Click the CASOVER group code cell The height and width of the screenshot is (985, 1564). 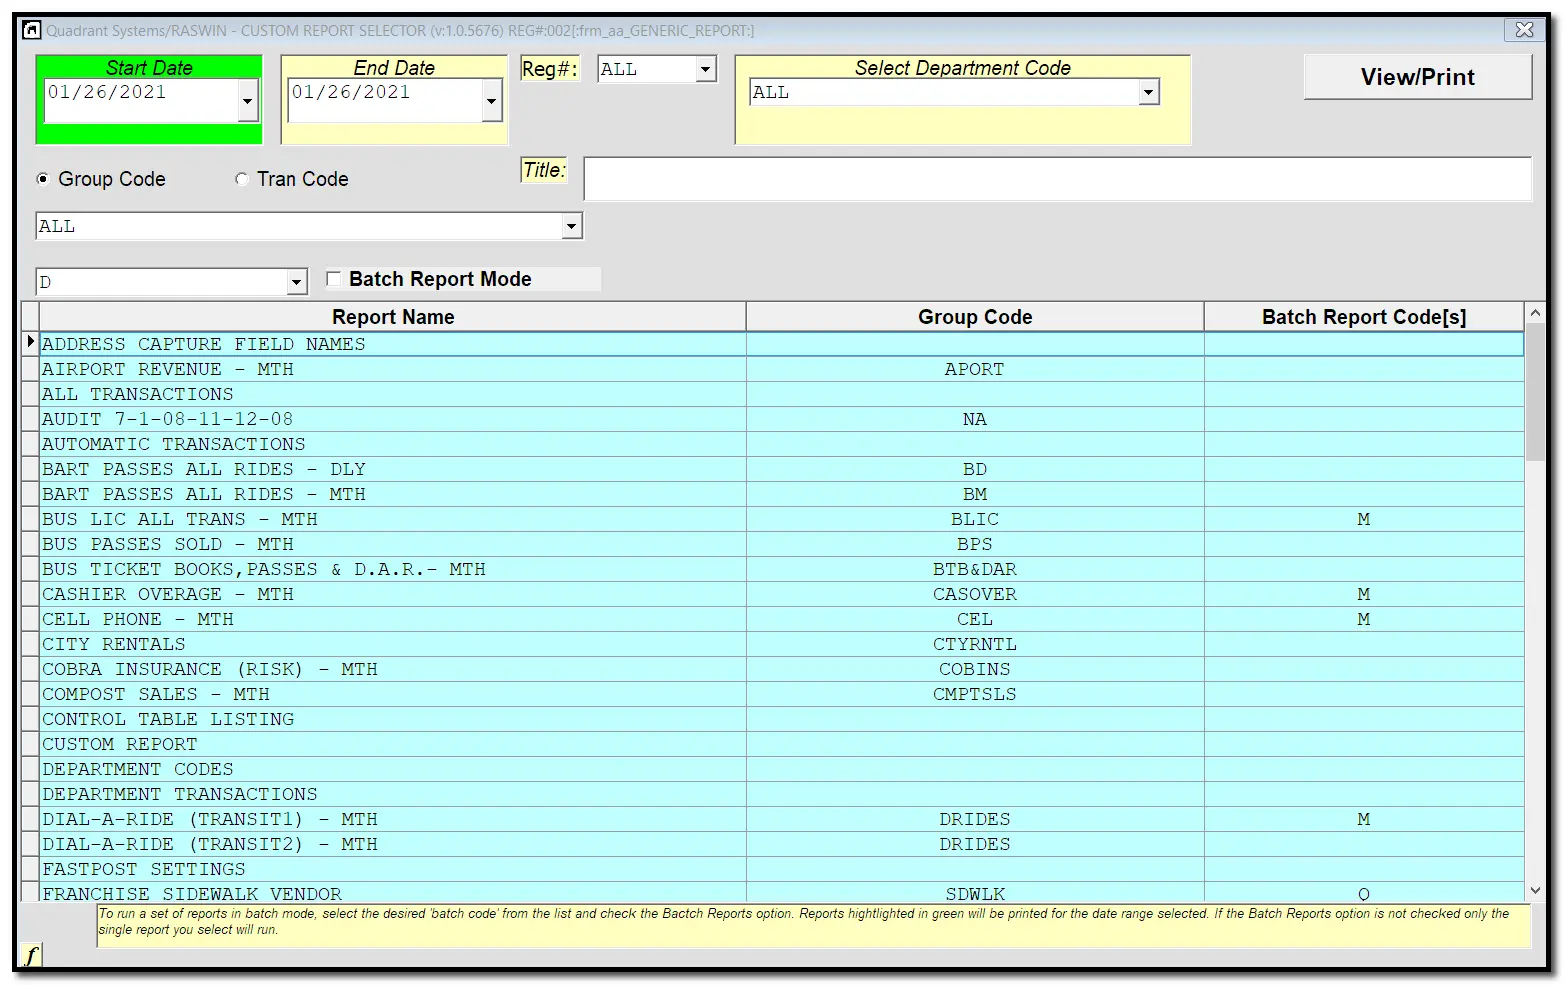pyautogui.click(x=975, y=594)
